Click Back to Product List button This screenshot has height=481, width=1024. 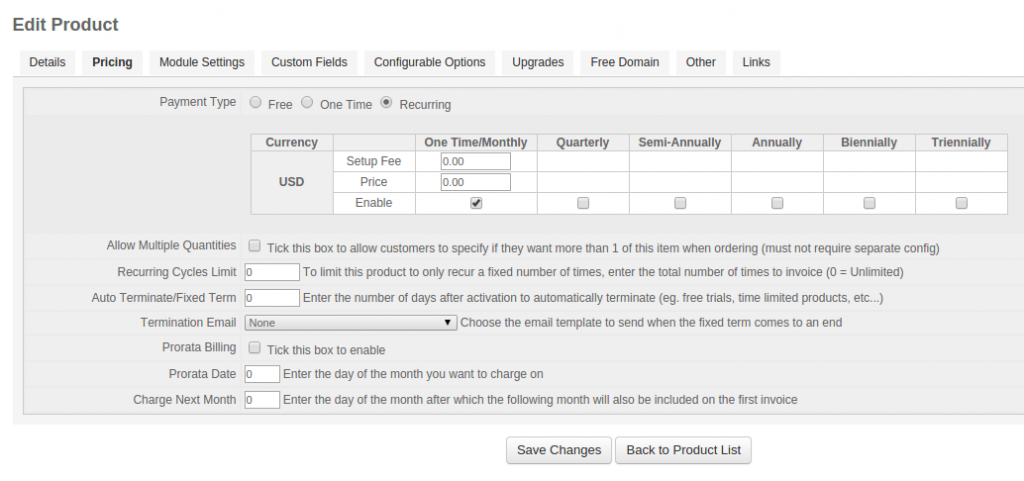[684, 450]
